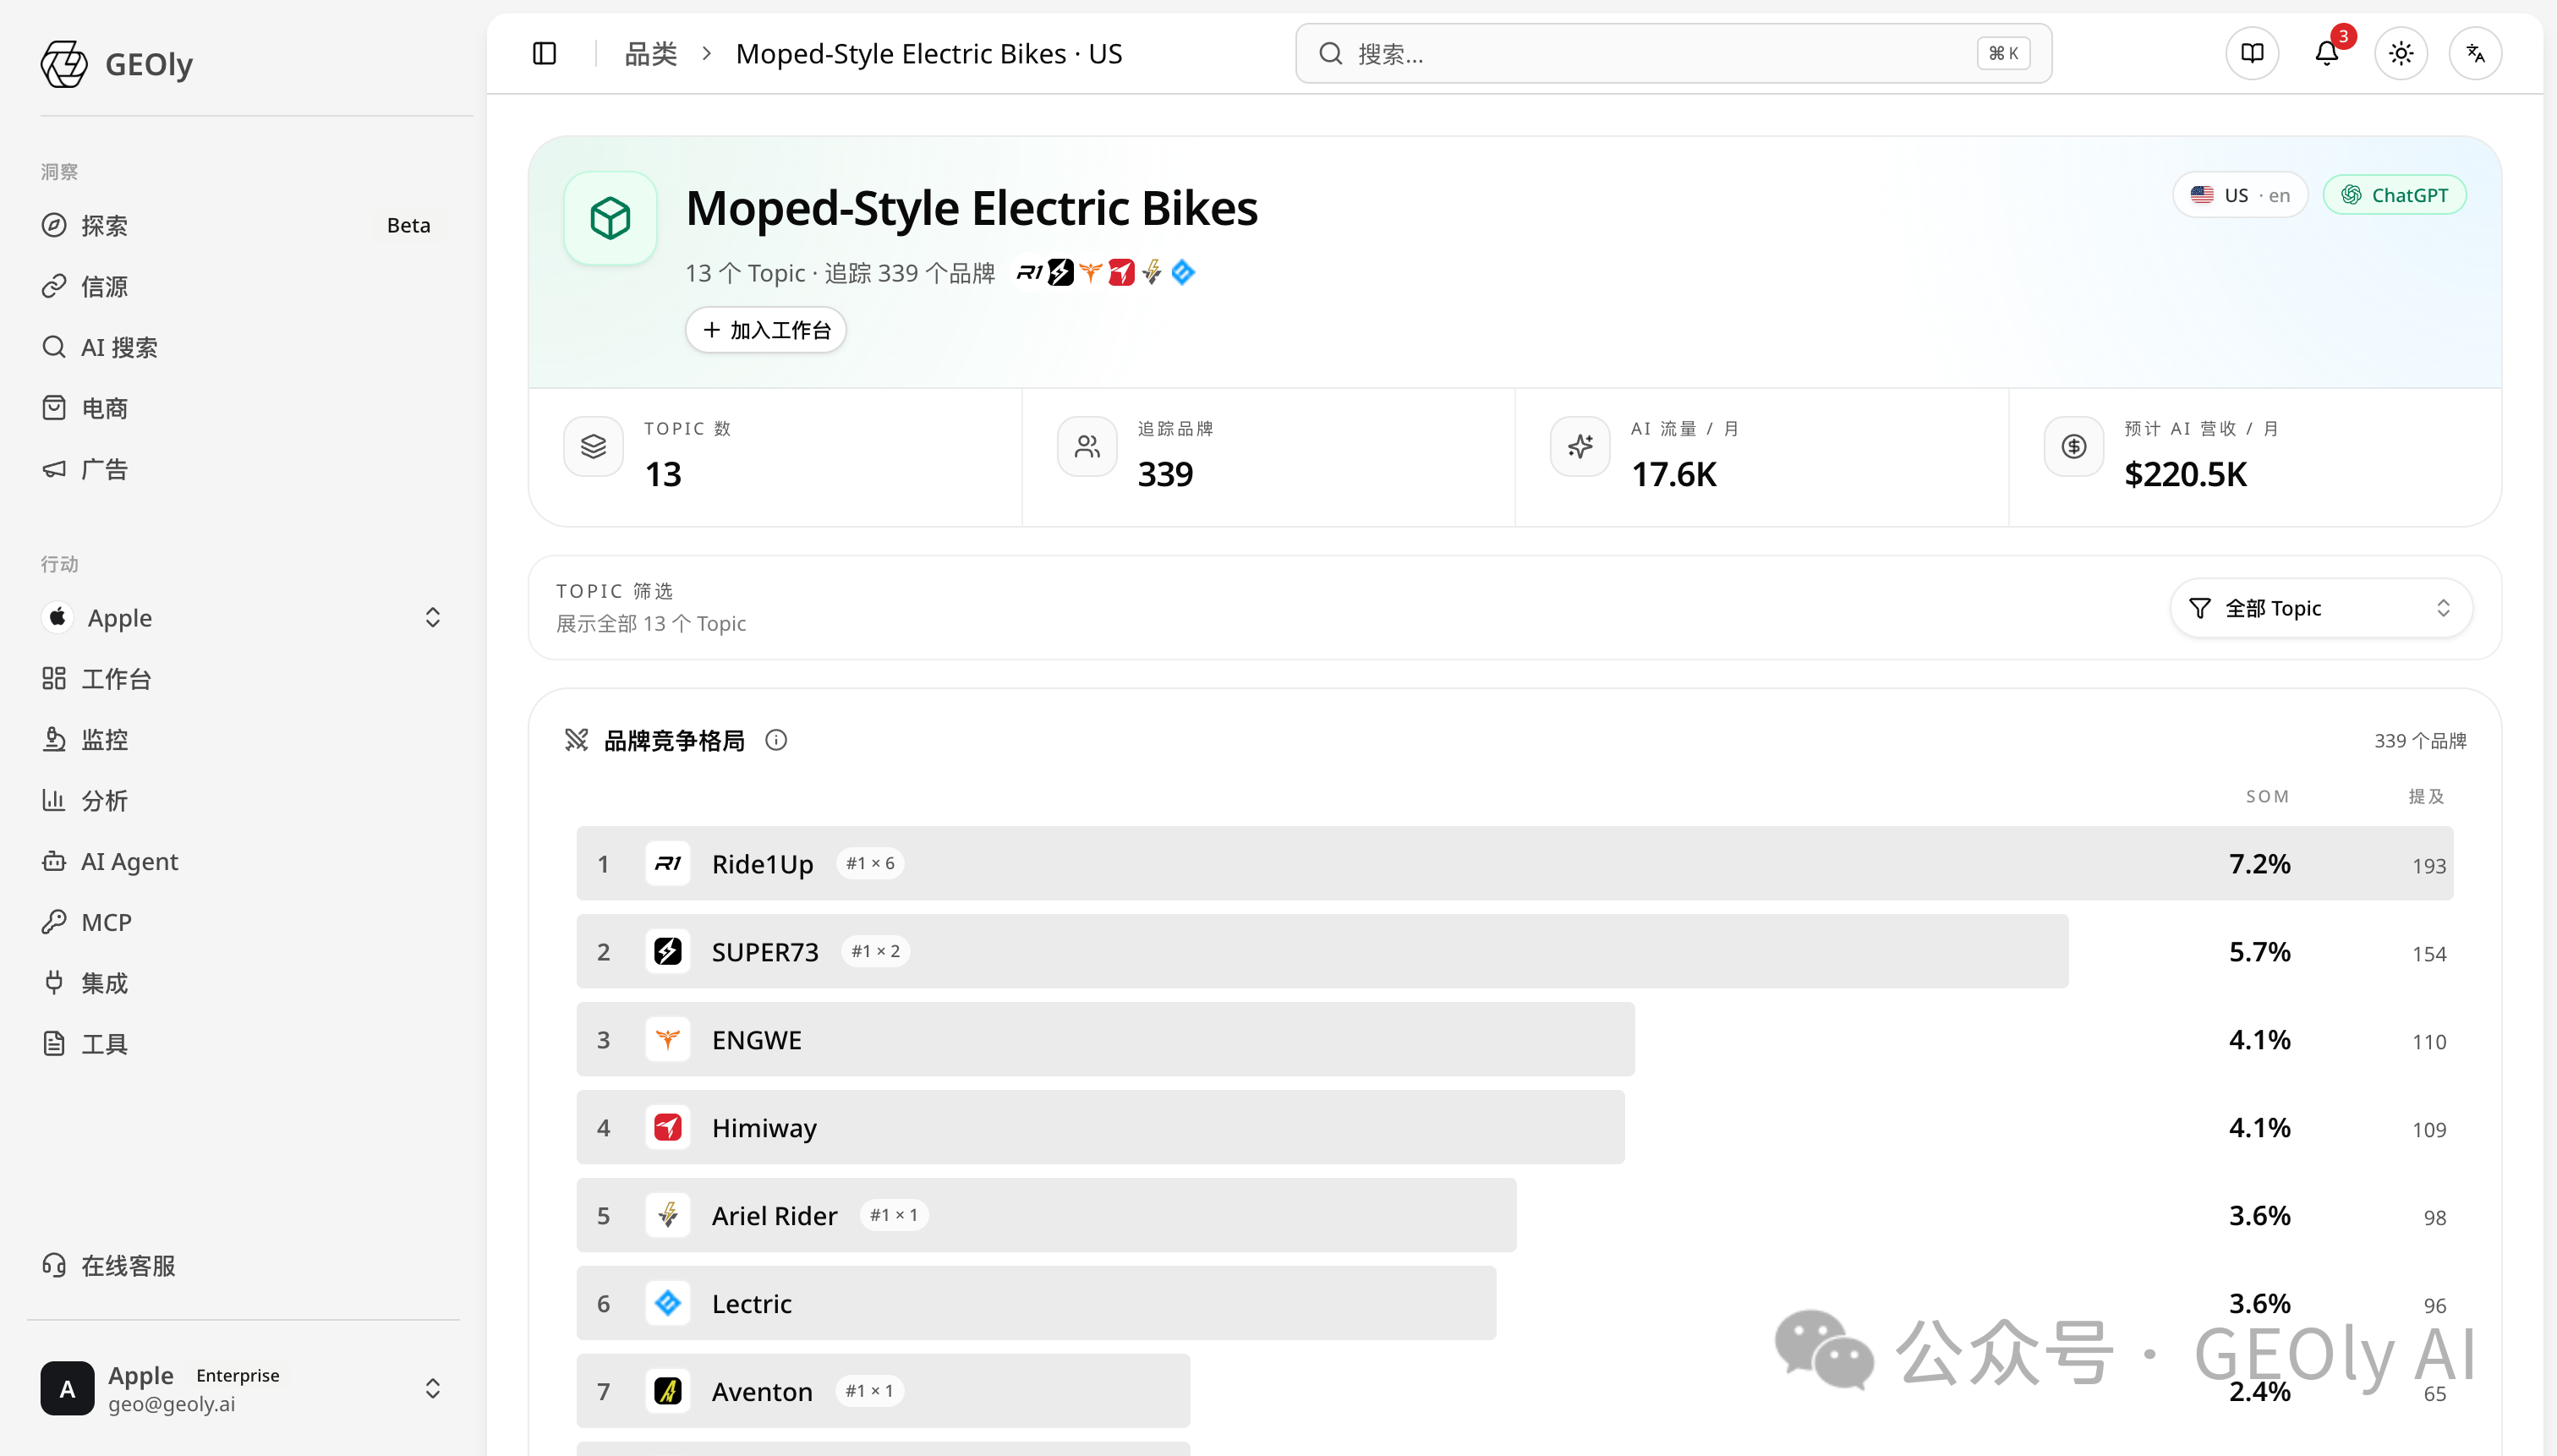The image size is (2557, 1456).
Task: Open the documentation book icon
Action: [x=2251, y=53]
